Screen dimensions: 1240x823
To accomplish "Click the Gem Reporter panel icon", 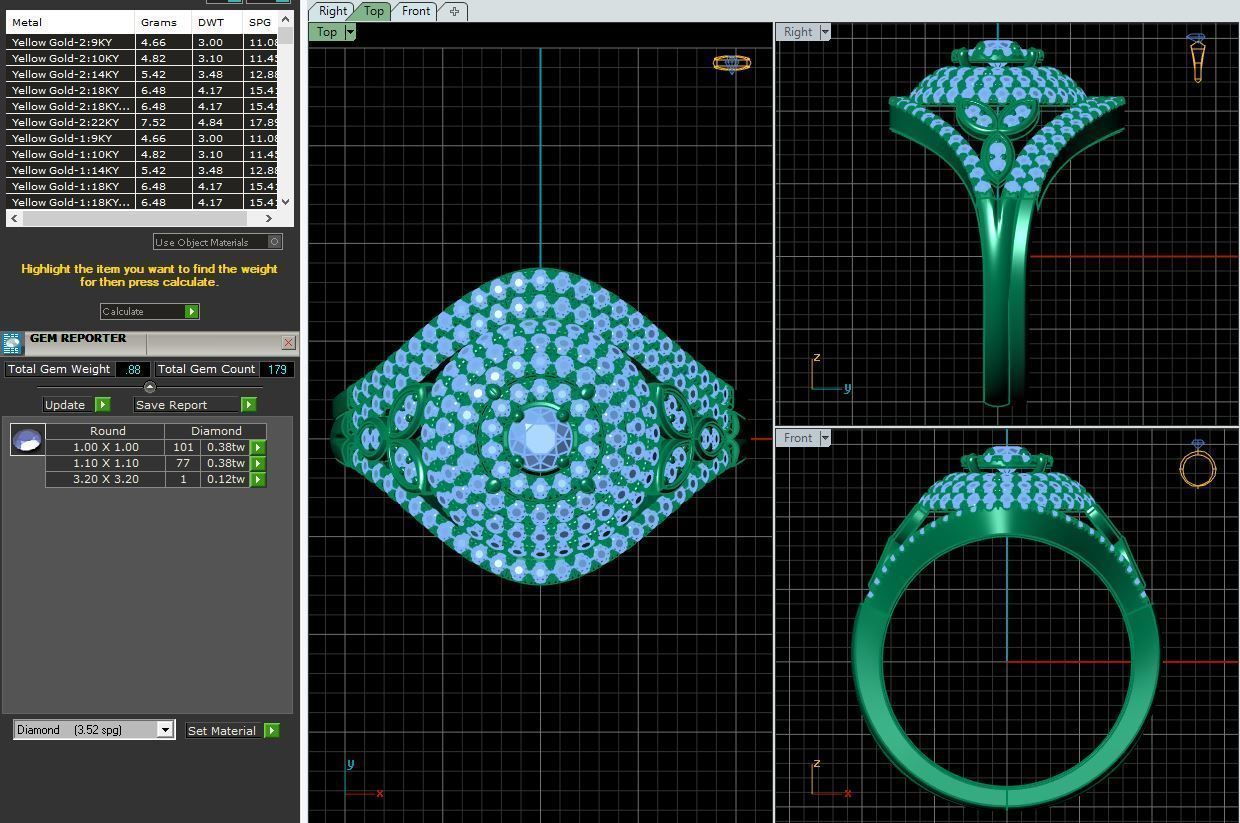I will point(12,343).
